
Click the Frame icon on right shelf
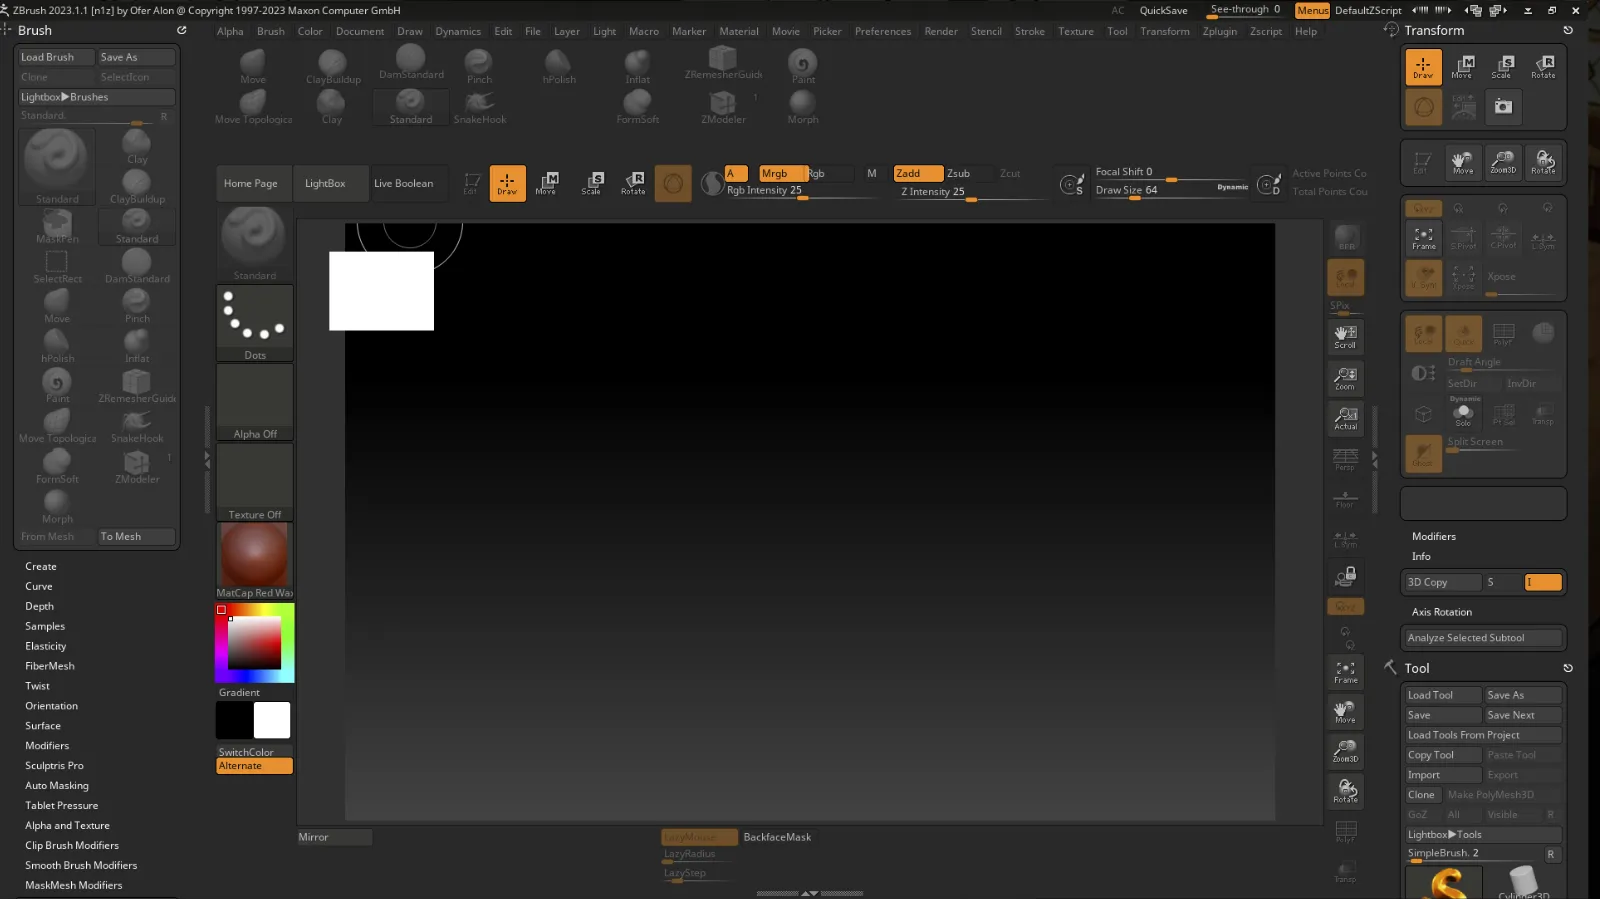[1345, 671]
